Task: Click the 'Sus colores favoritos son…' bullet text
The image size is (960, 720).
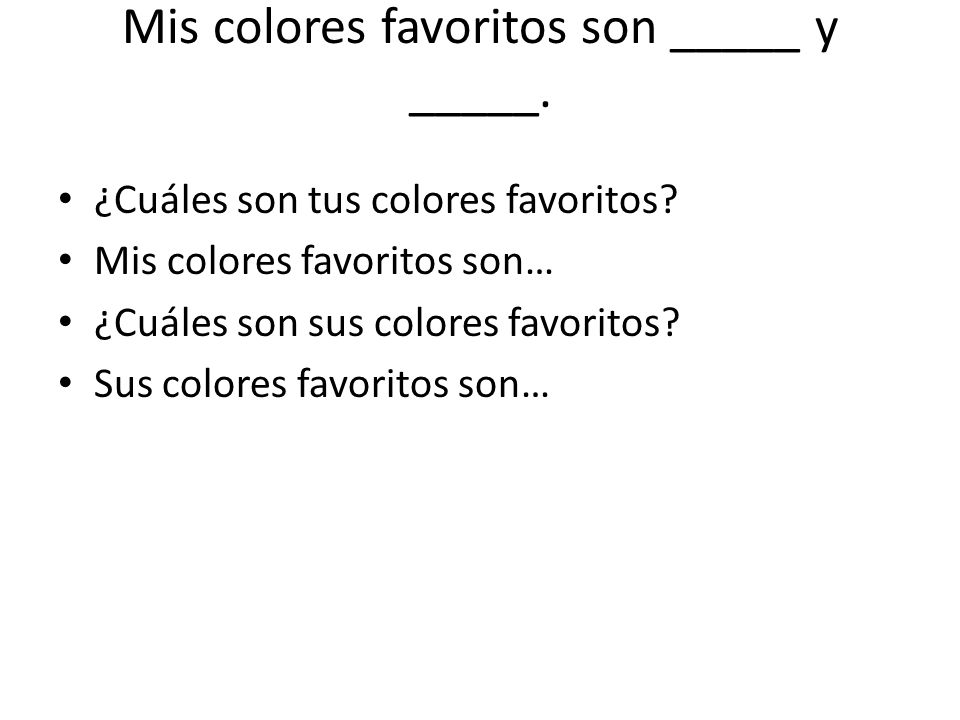Action: point(321,384)
